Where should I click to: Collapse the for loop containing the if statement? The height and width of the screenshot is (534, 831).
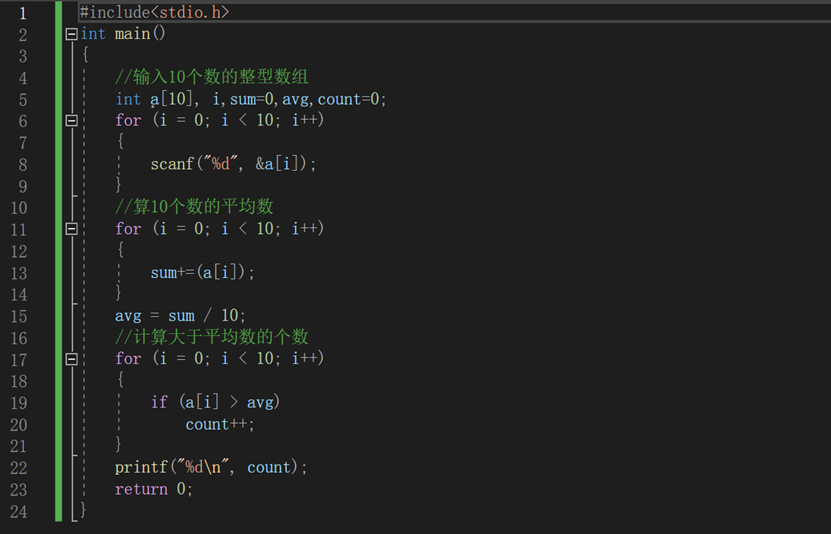71,358
